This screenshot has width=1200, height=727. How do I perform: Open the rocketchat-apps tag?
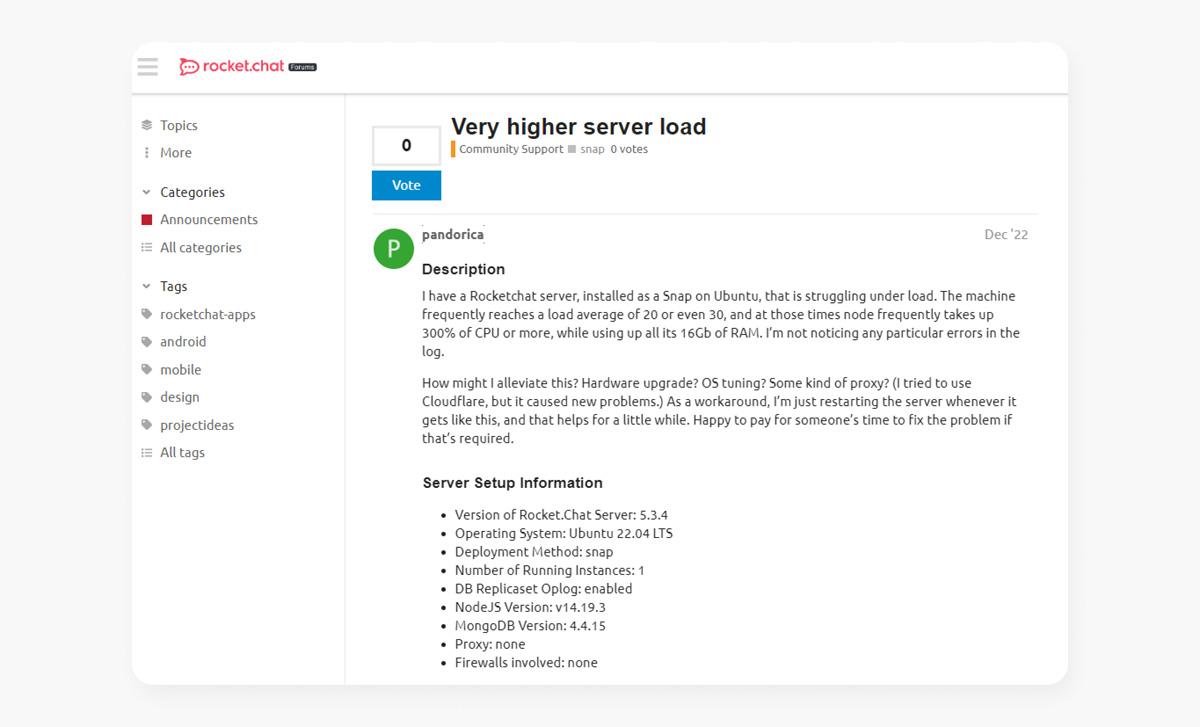click(208, 314)
